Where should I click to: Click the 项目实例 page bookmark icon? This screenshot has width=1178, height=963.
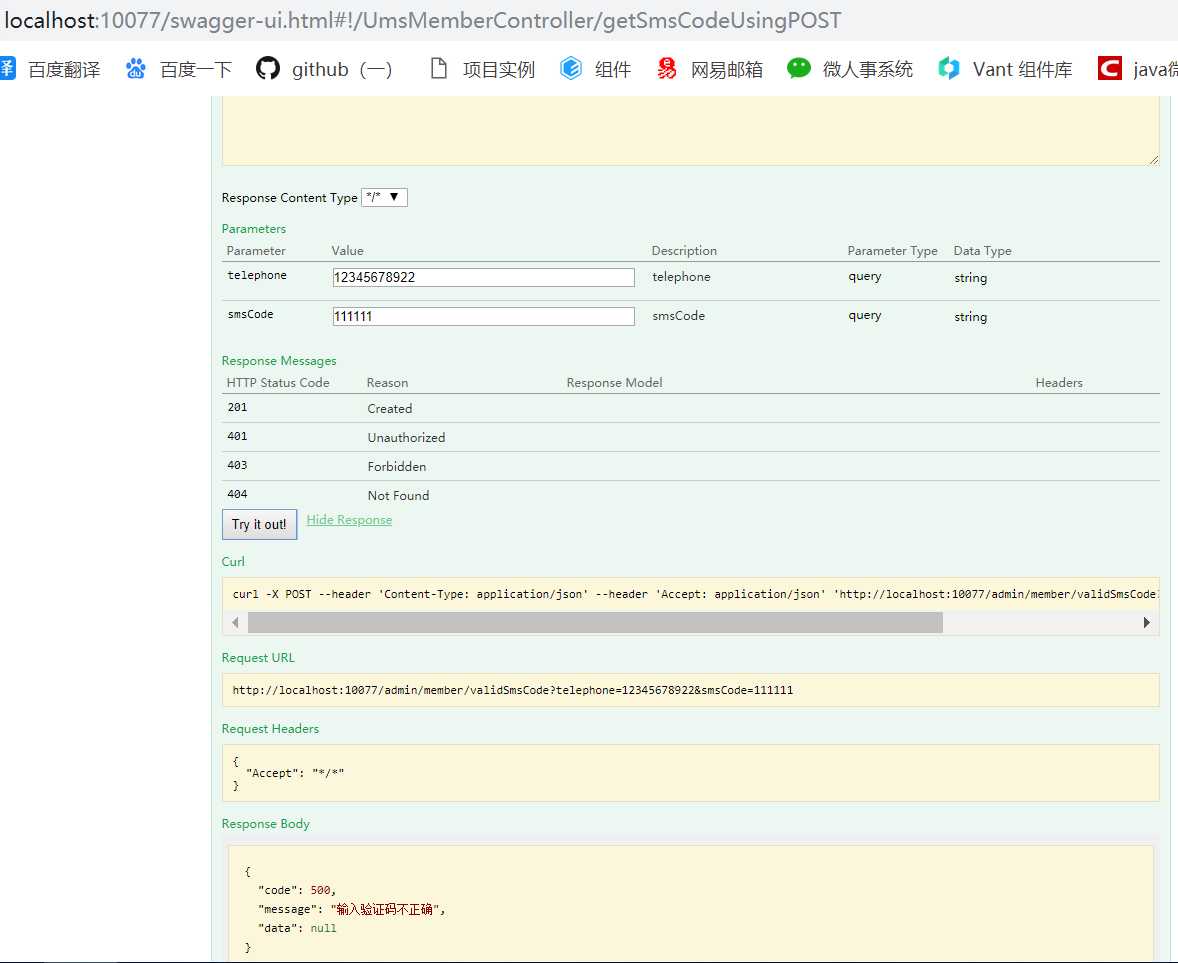(x=439, y=68)
